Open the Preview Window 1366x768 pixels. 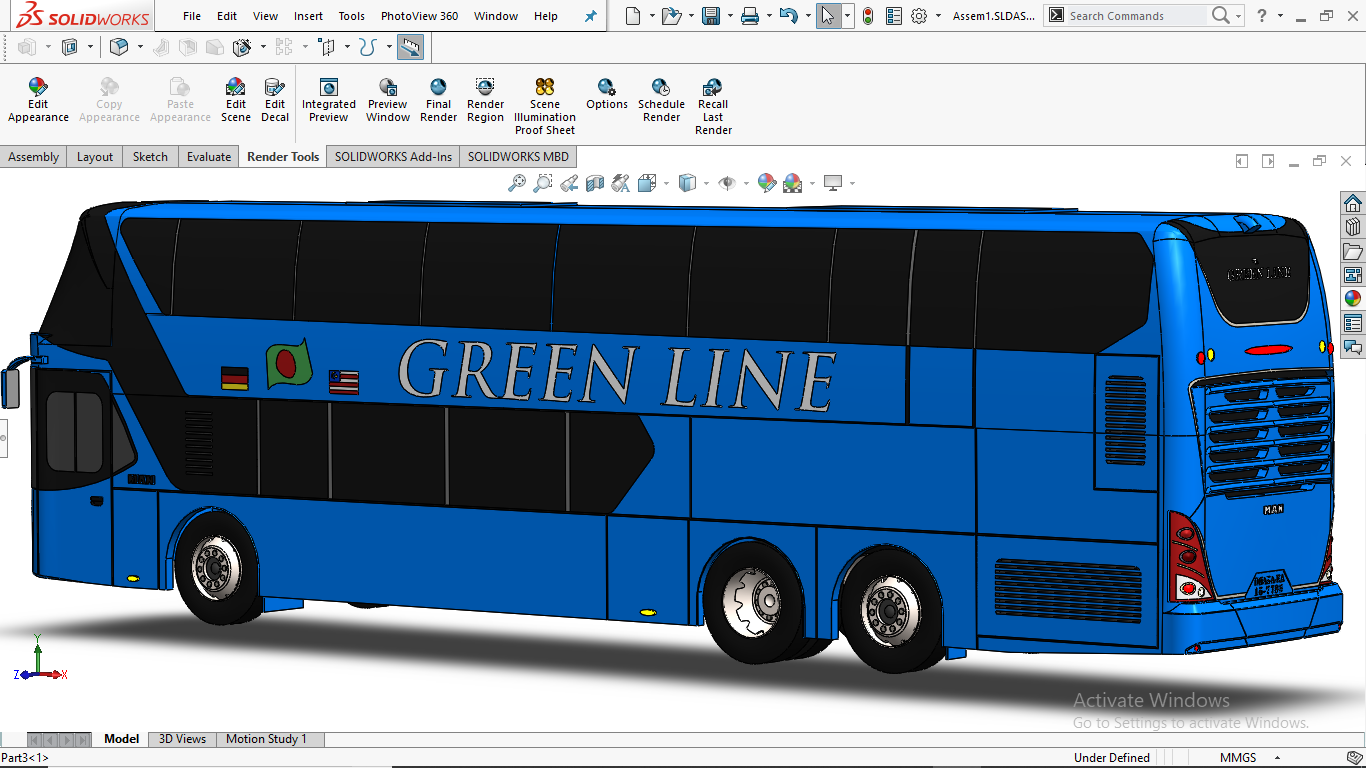point(388,100)
